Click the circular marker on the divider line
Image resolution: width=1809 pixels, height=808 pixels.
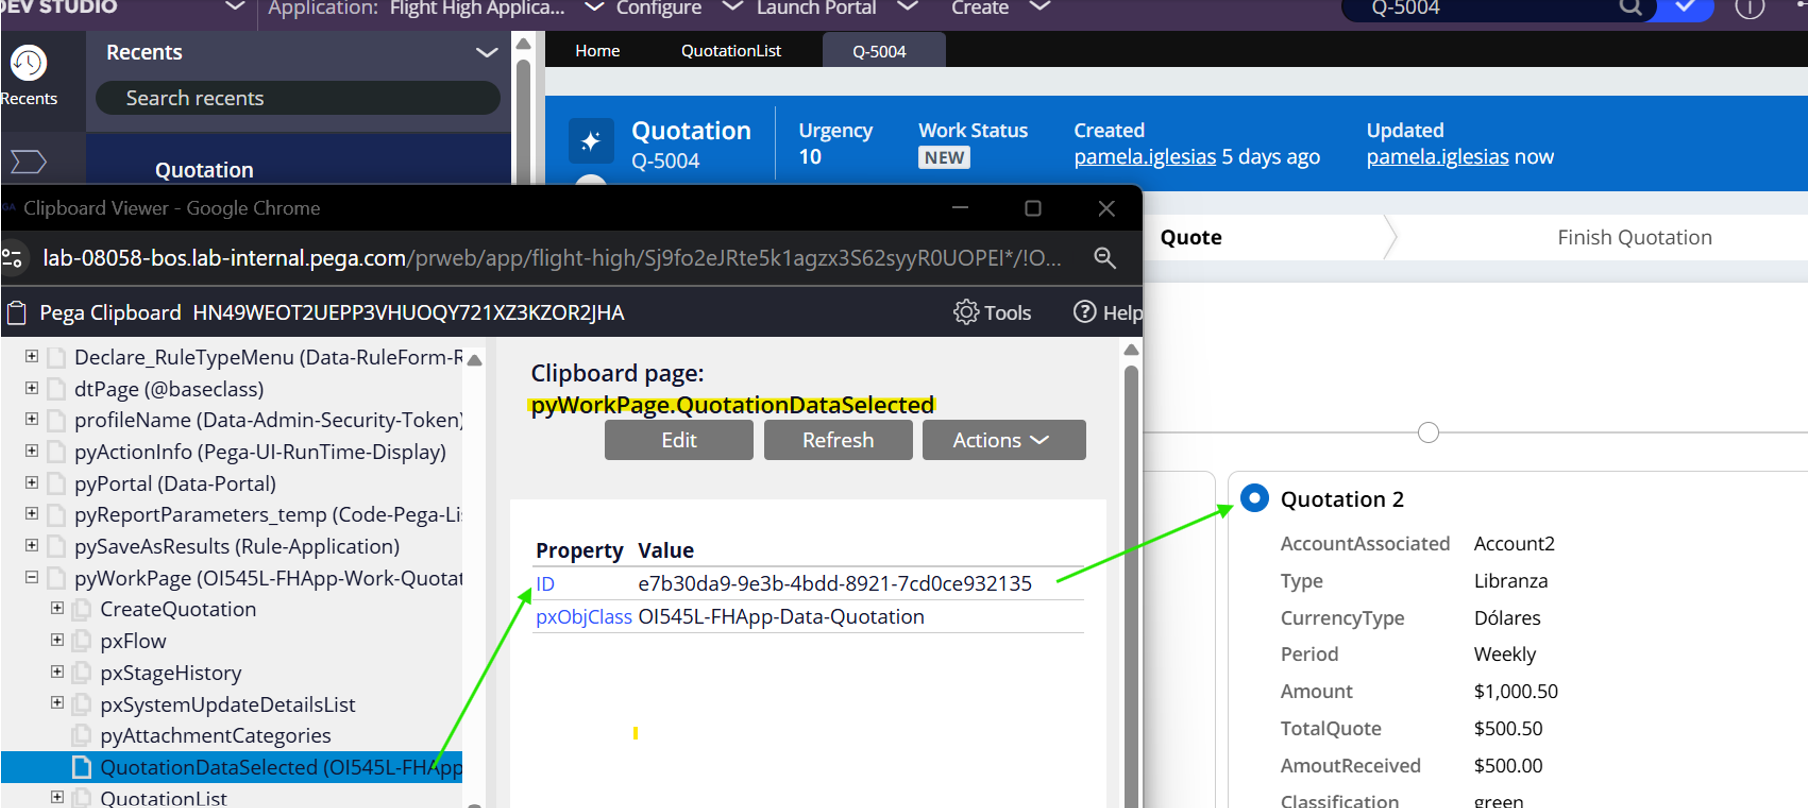click(x=1428, y=432)
